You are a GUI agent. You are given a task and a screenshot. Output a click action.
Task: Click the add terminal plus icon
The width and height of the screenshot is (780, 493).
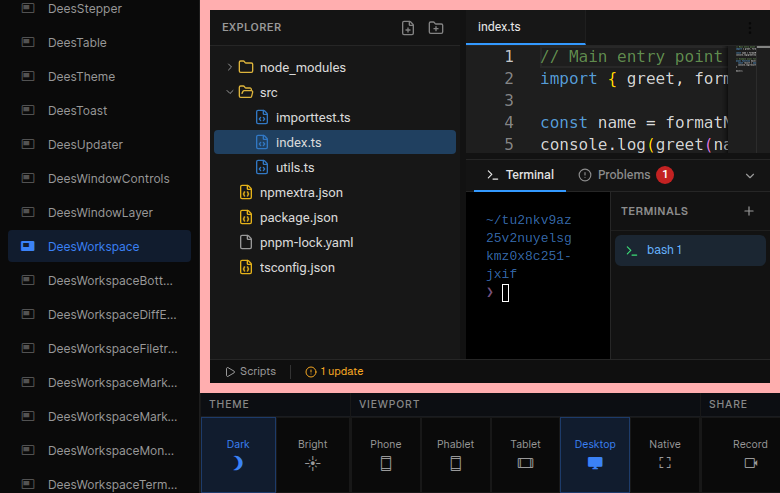[x=749, y=211]
